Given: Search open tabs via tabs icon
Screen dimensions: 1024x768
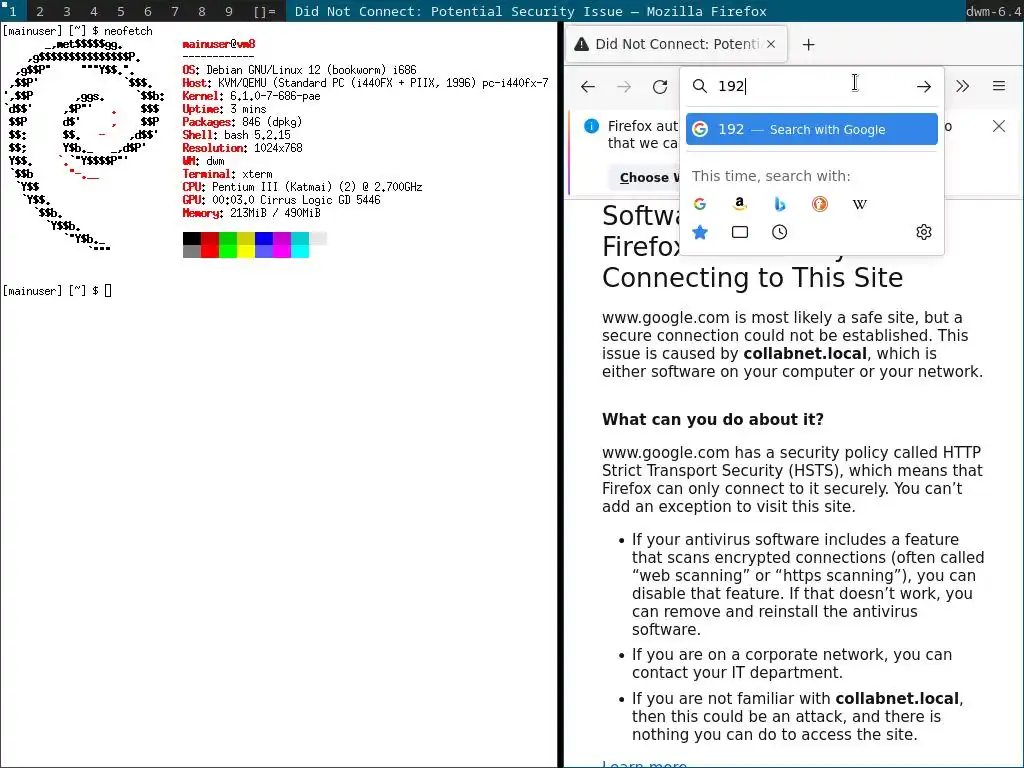Looking at the screenshot, I should (x=740, y=232).
